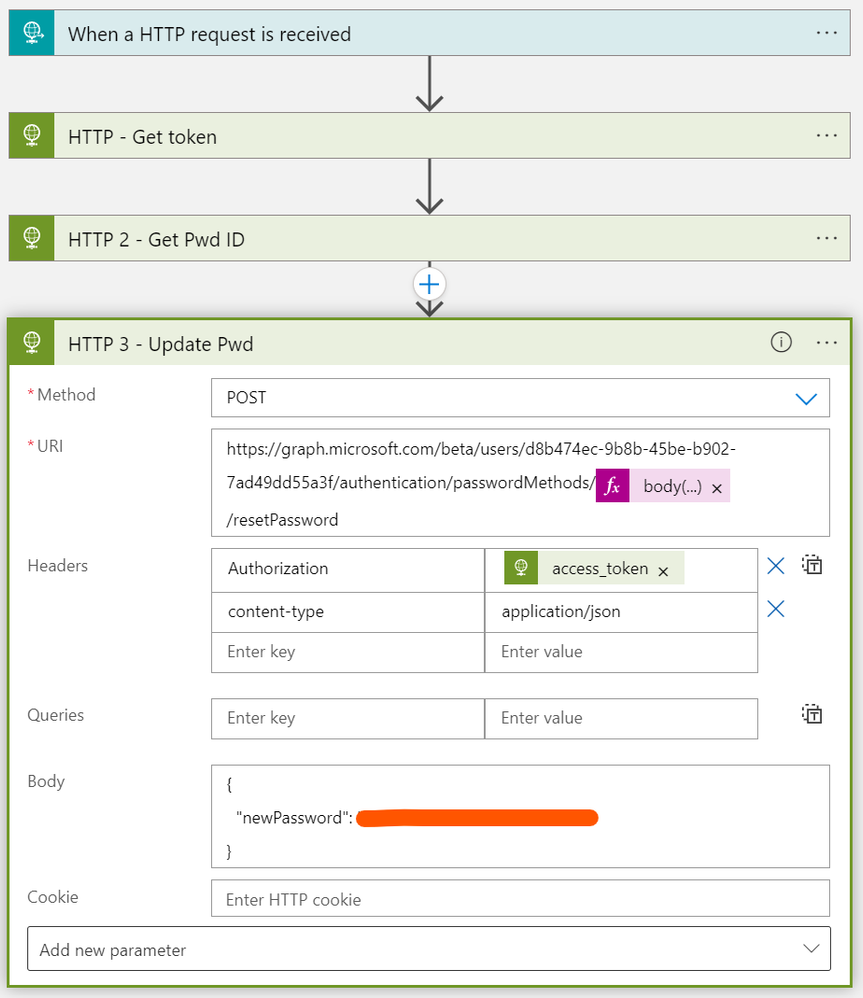Screen dimensions: 863x998
Task: Expand the Add new parameter dropdown
Action: (x=429, y=949)
